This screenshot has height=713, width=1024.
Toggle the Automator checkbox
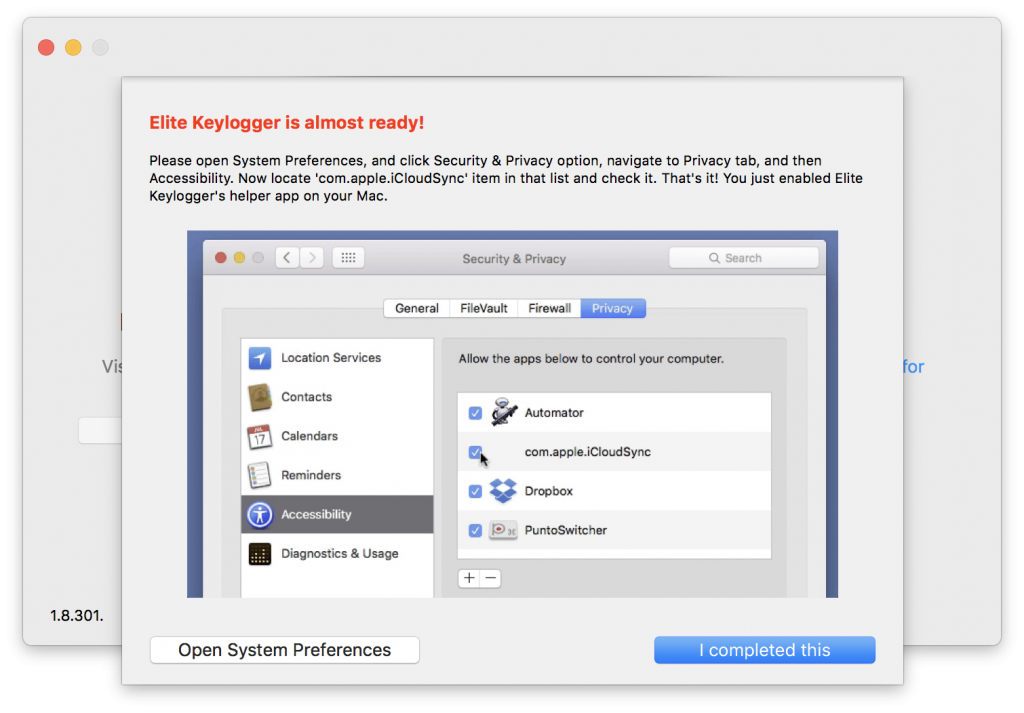[x=475, y=413]
